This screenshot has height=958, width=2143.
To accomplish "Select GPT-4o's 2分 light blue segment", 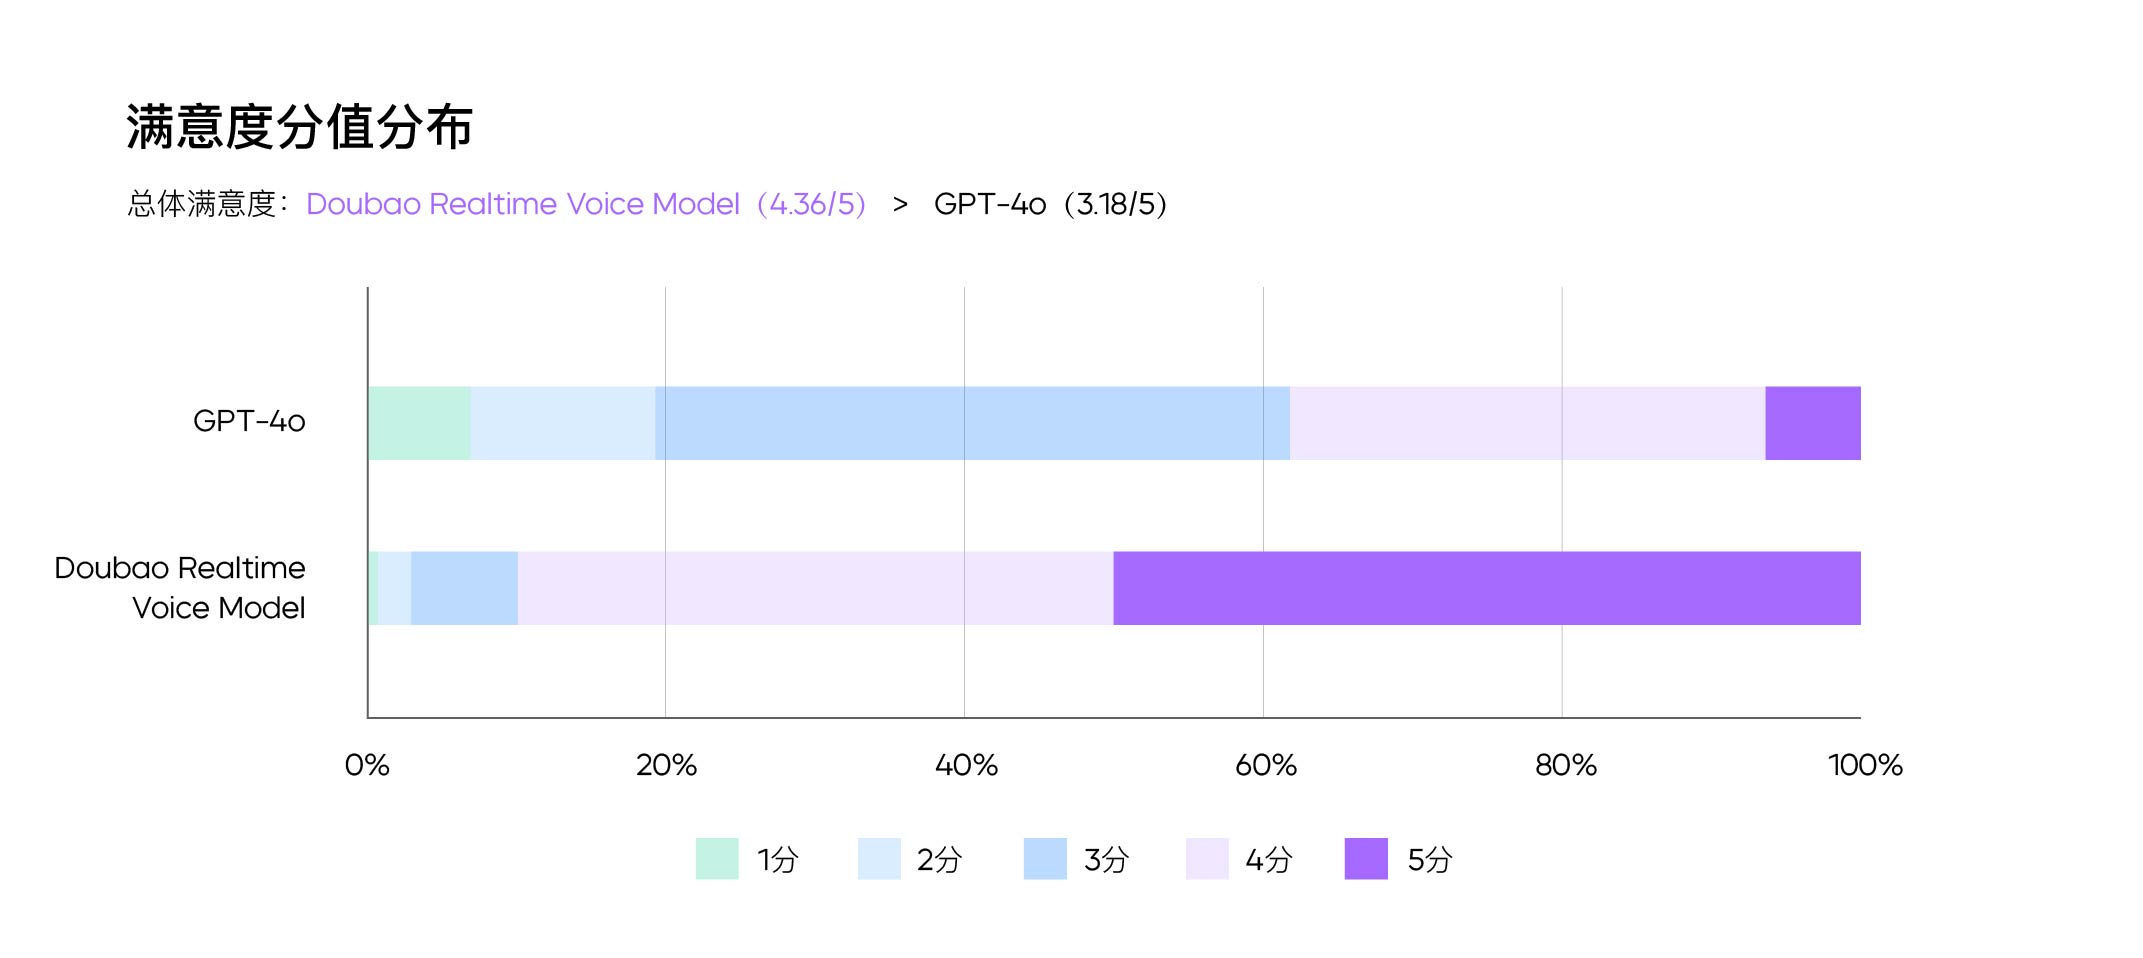I will click(x=562, y=423).
